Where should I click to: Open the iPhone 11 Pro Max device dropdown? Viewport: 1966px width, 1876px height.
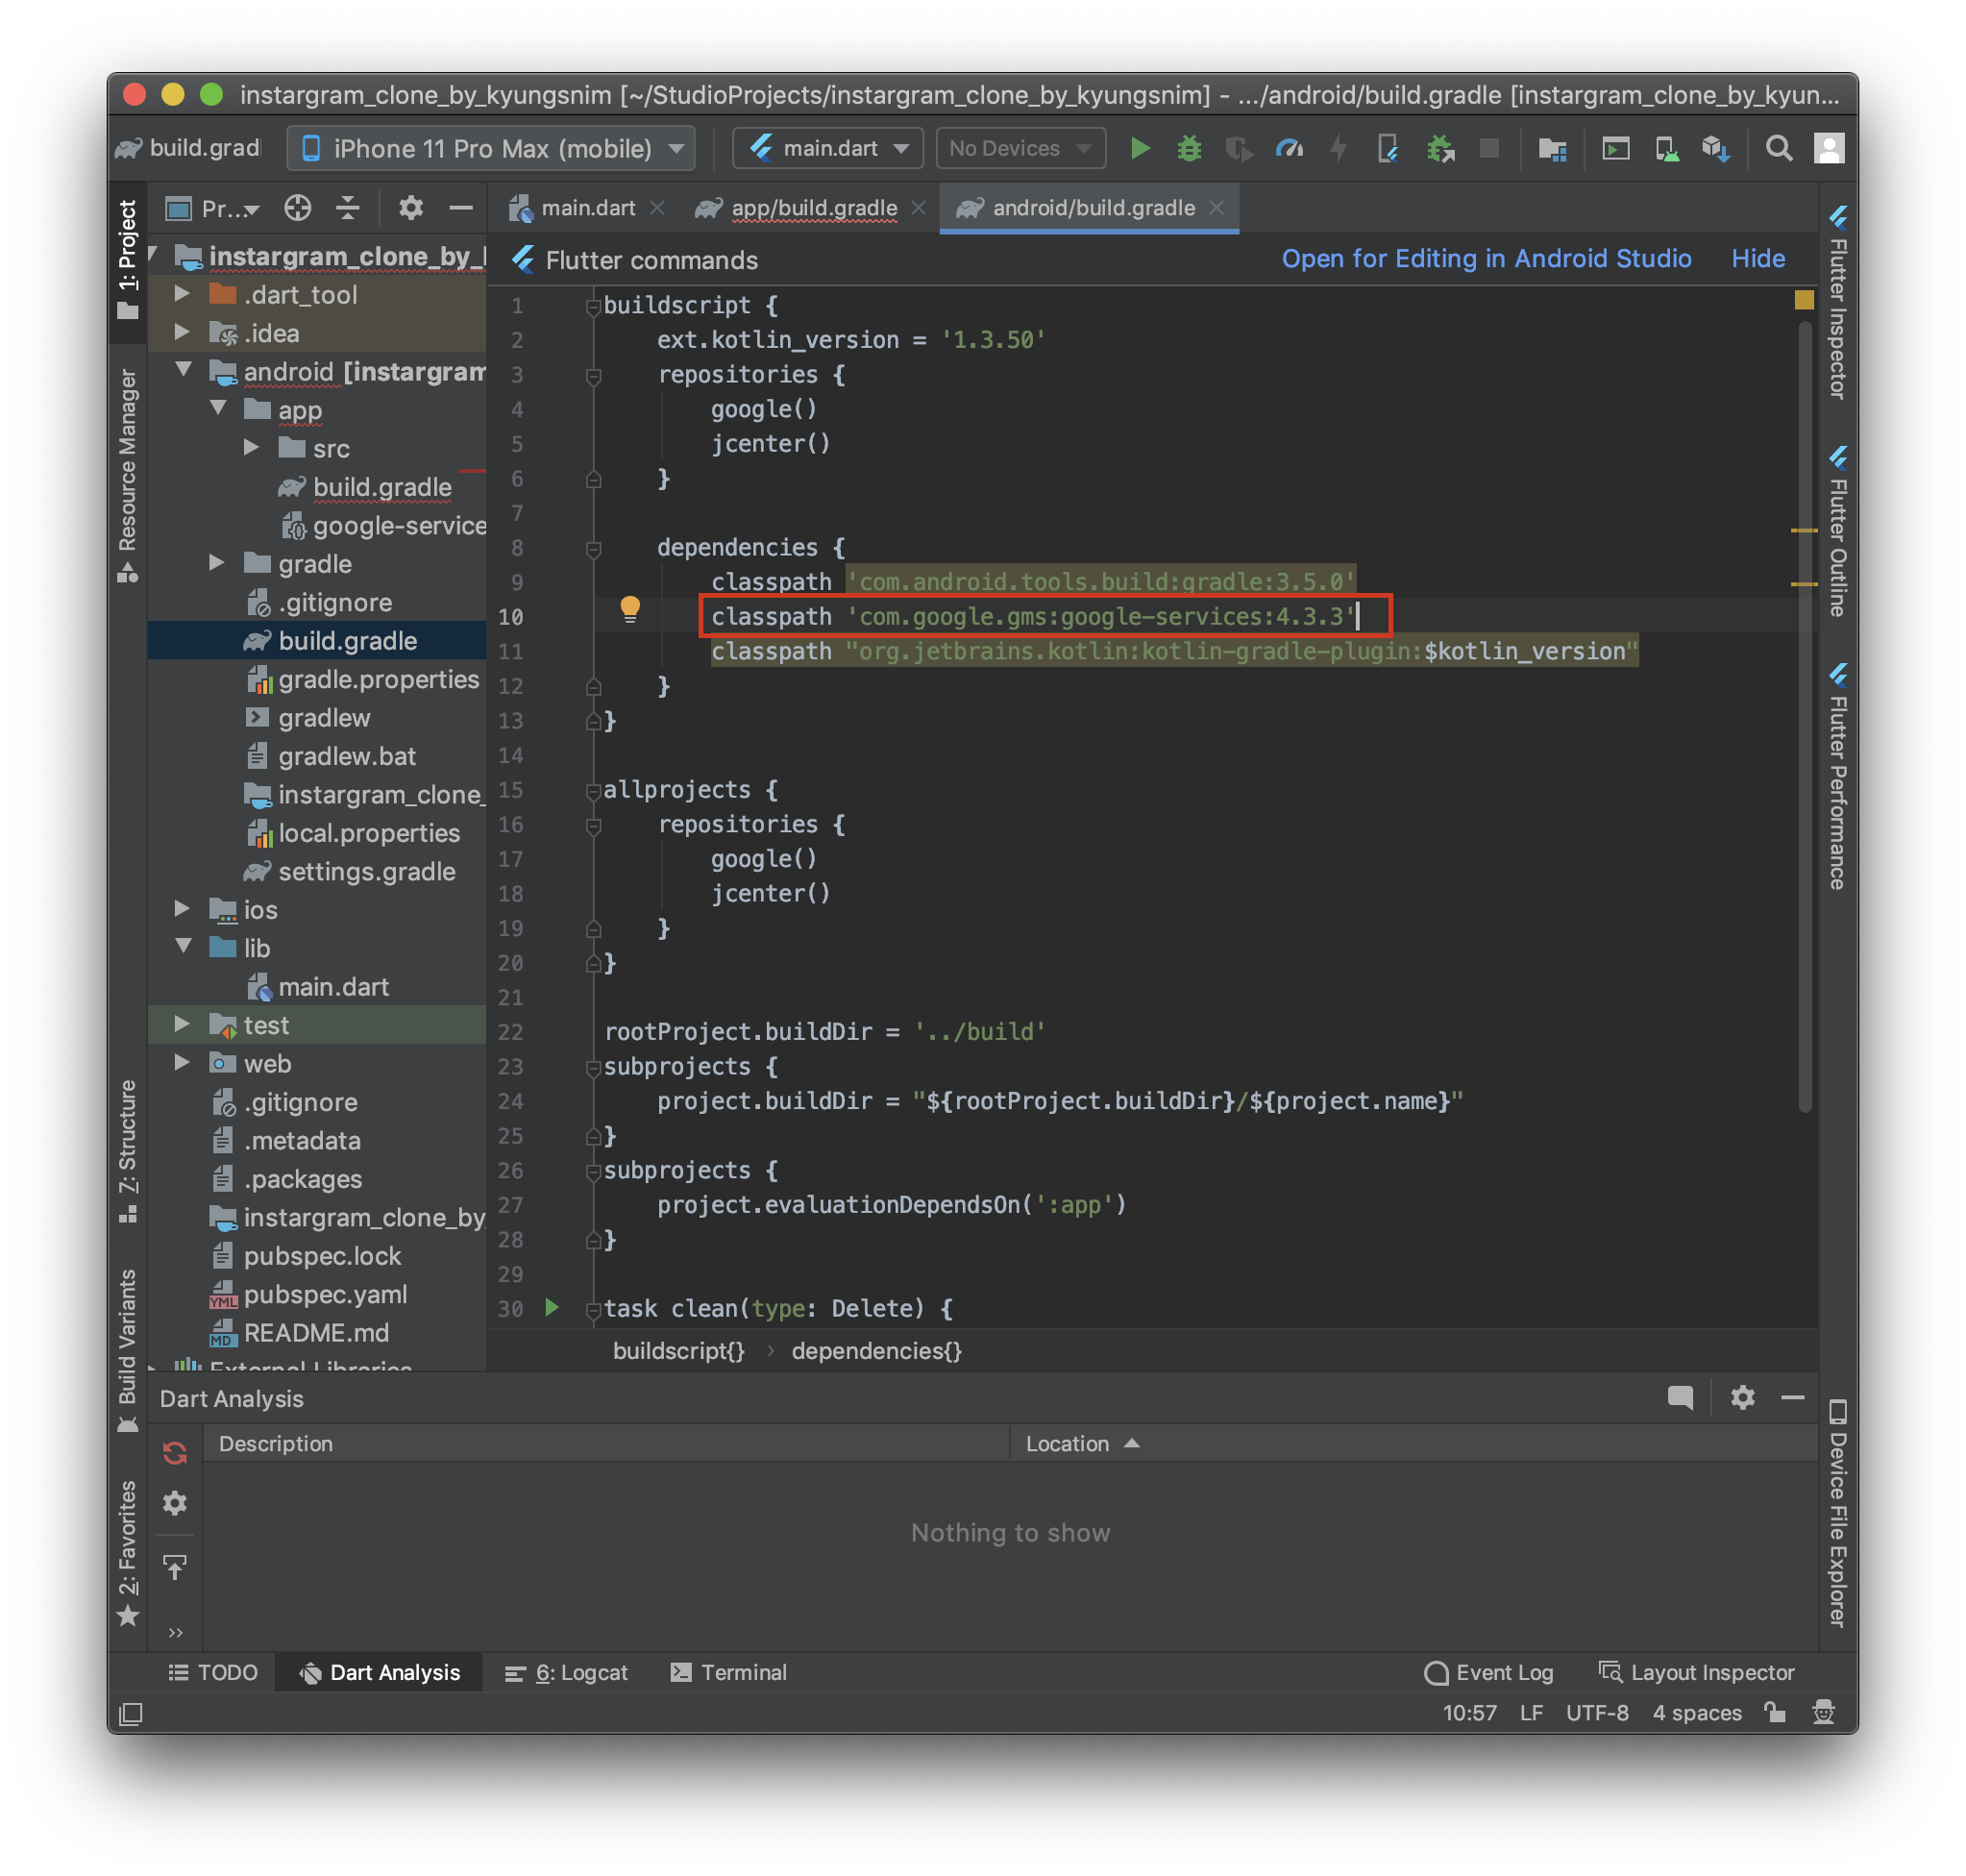[x=491, y=149]
